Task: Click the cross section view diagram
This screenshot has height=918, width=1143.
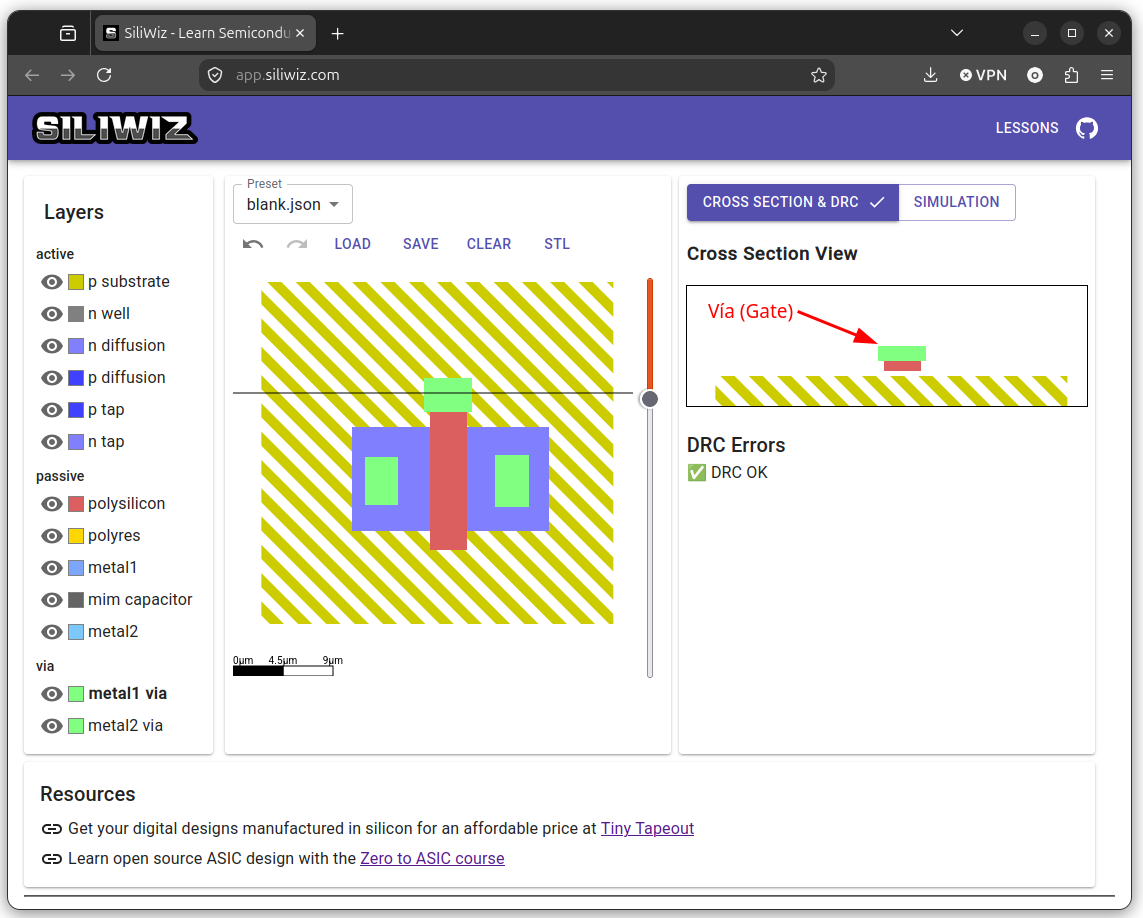Action: (887, 346)
